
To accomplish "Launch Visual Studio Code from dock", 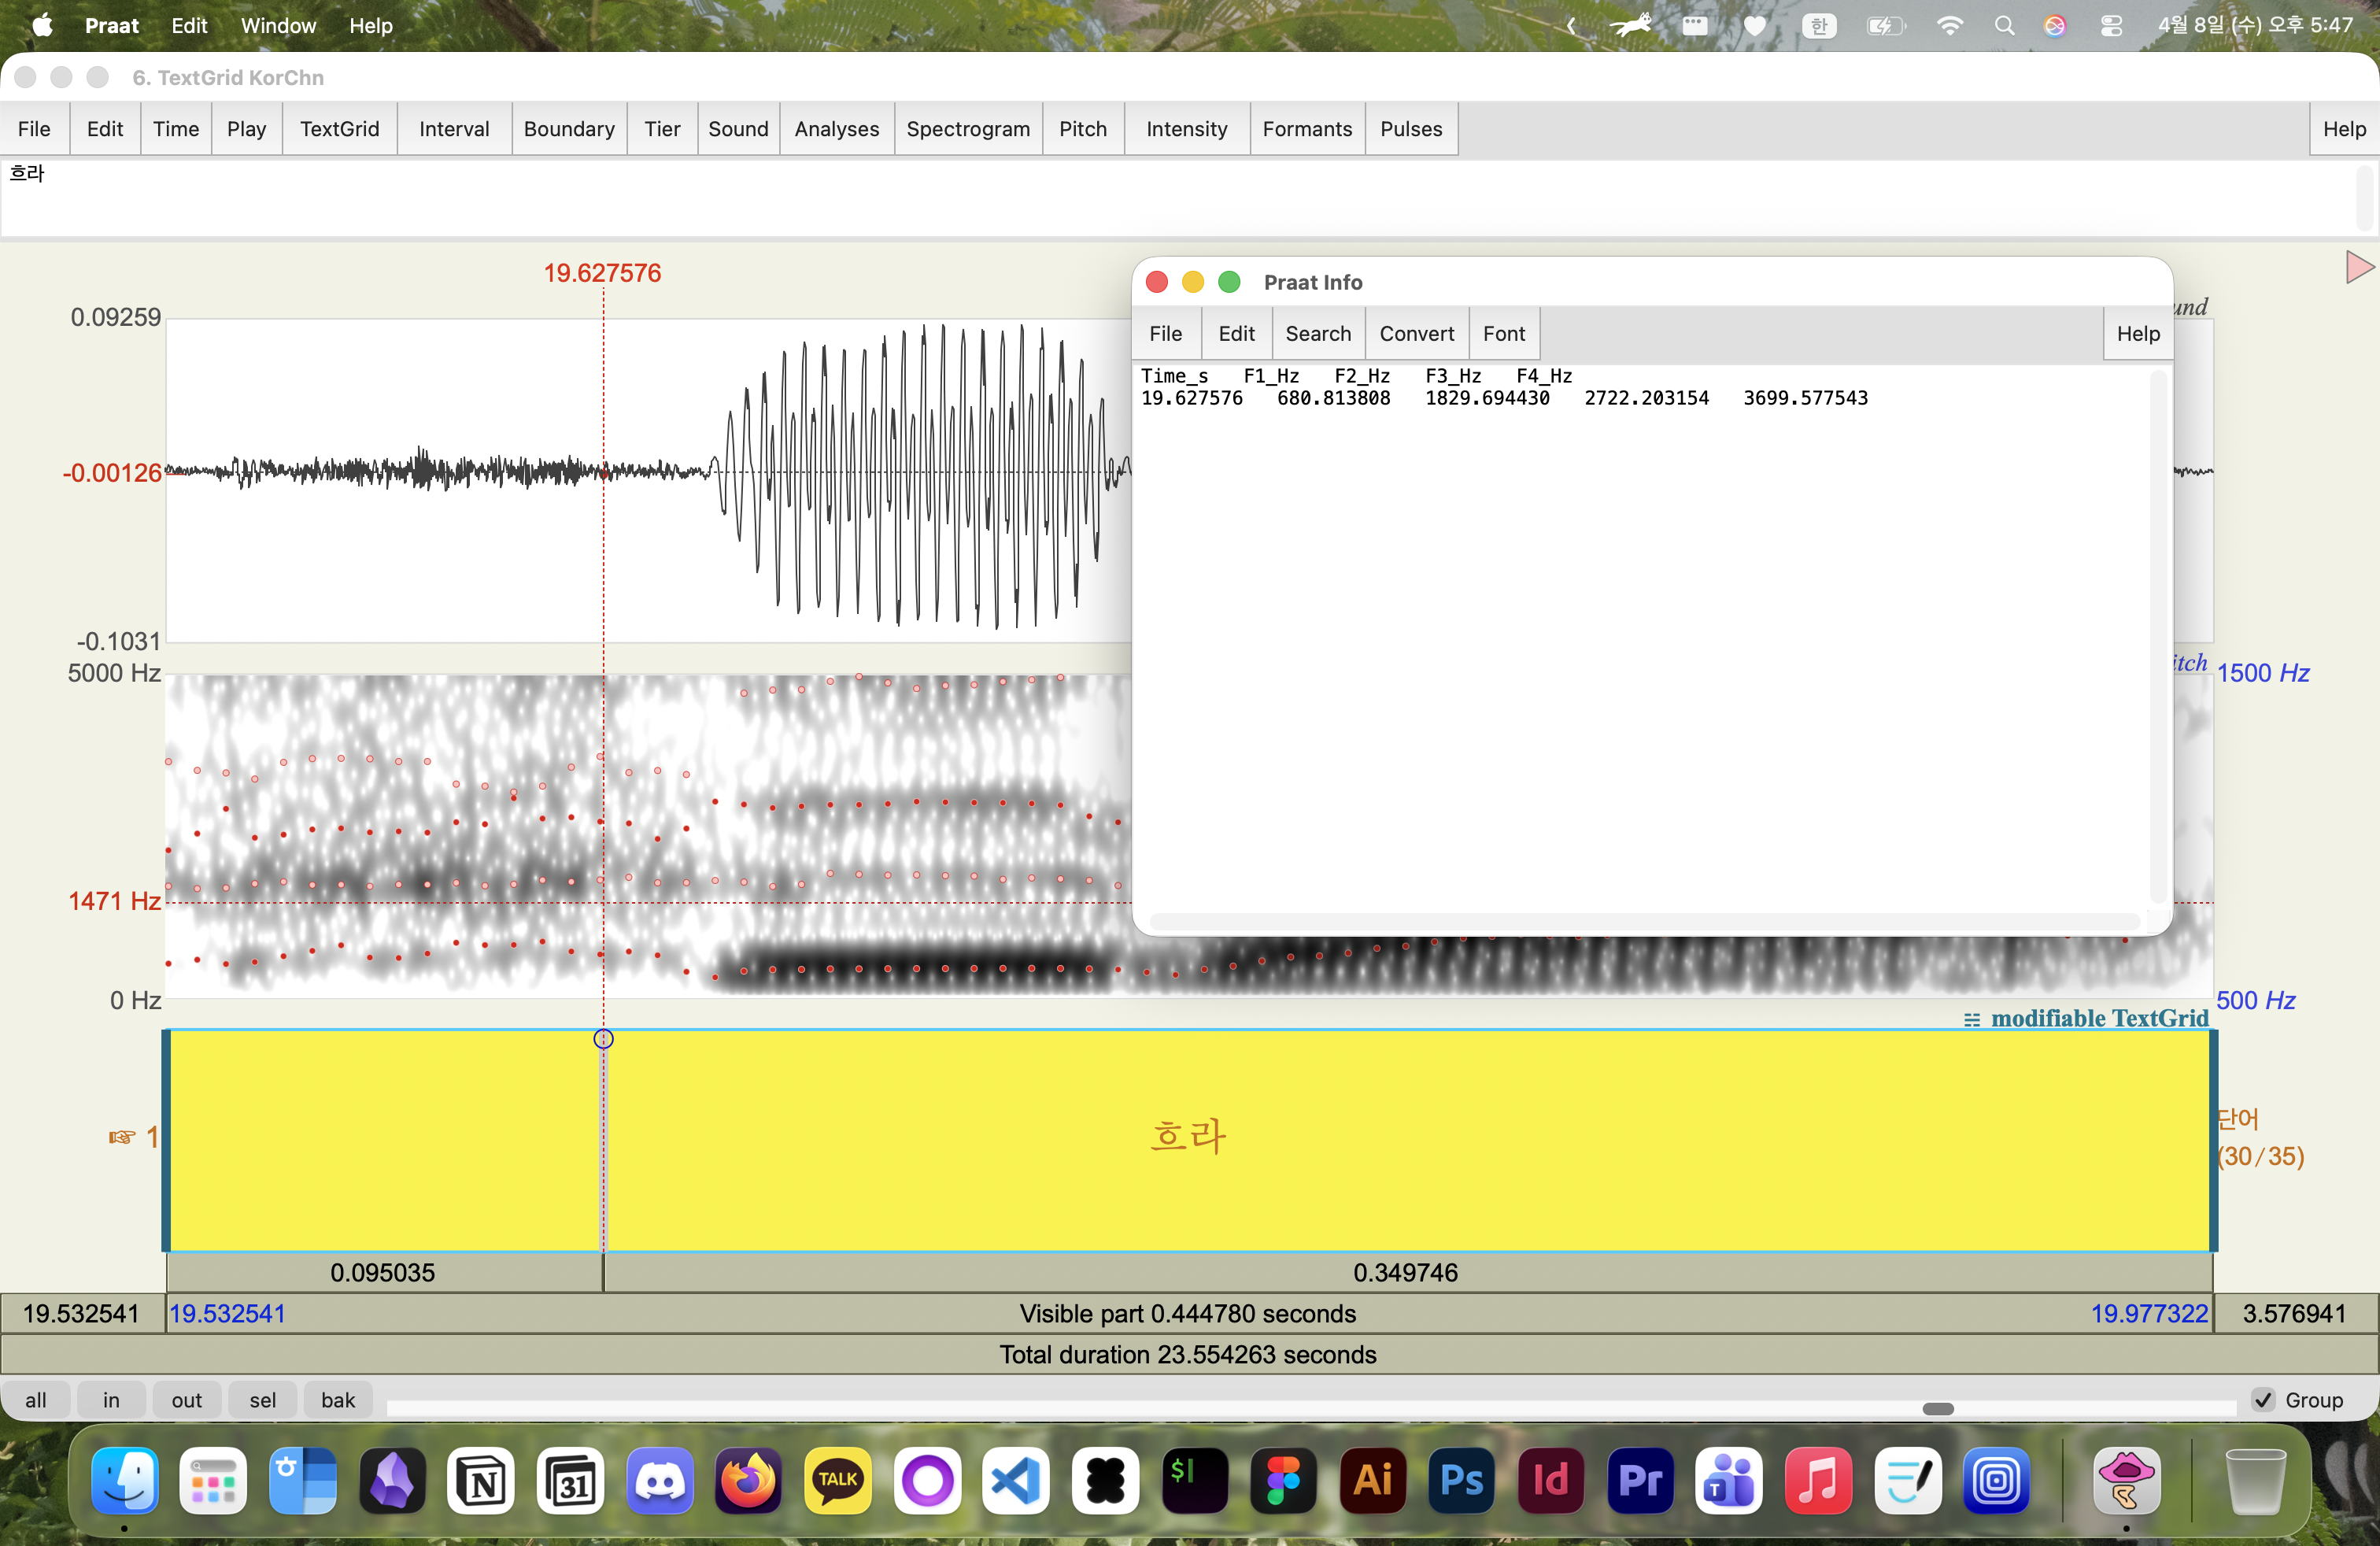I will point(1016,1481).
